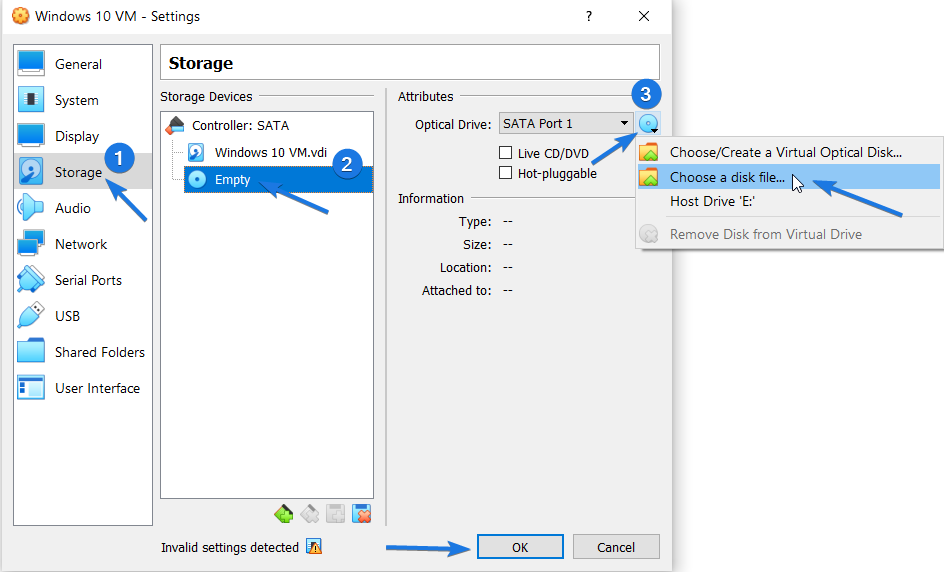Open the User Interface settings category
Screen dimensions: 944x572
(83, 388)
